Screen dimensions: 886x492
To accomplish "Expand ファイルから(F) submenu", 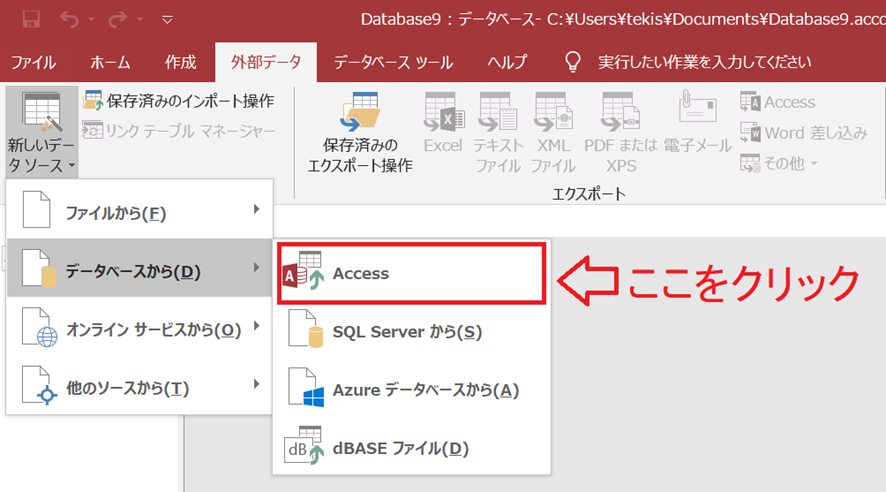I will coord(139,212).
